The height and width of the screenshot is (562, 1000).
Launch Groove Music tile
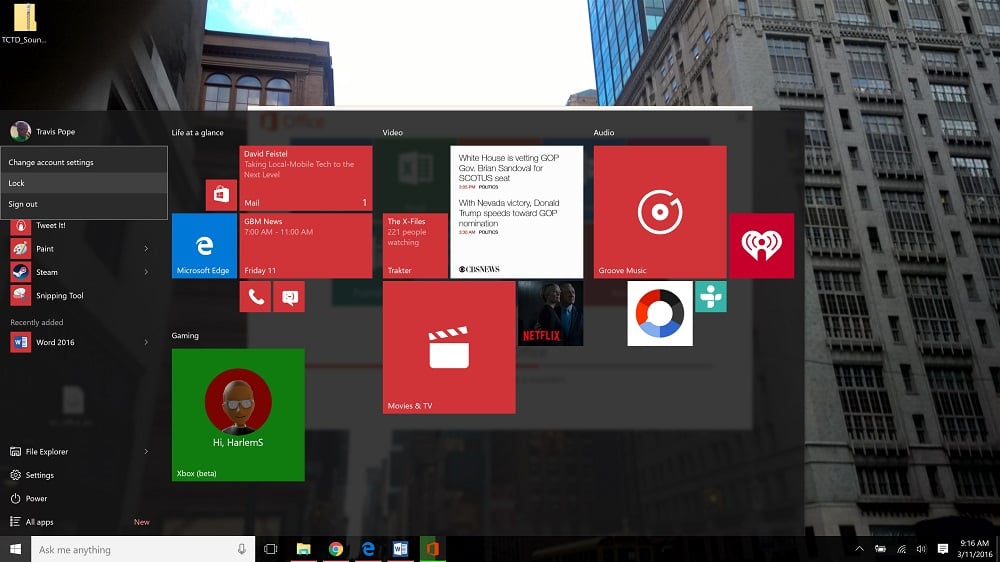click(x=660, y=212)
